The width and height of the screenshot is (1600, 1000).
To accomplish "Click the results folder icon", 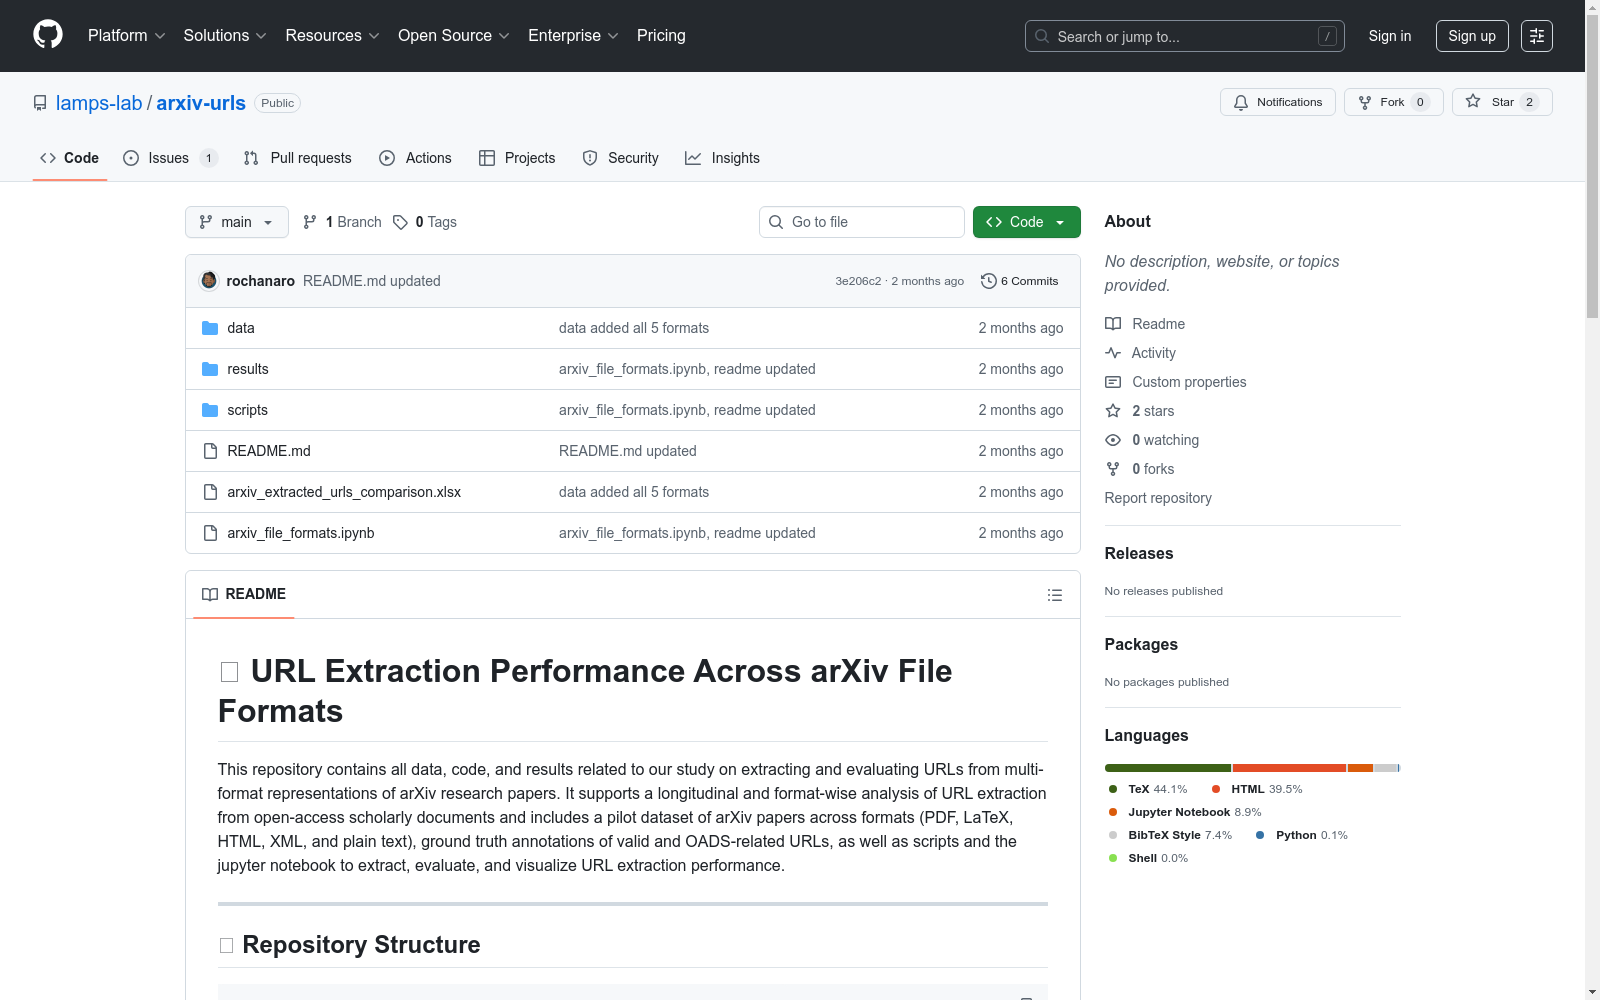I will click(x=210, y=369).
